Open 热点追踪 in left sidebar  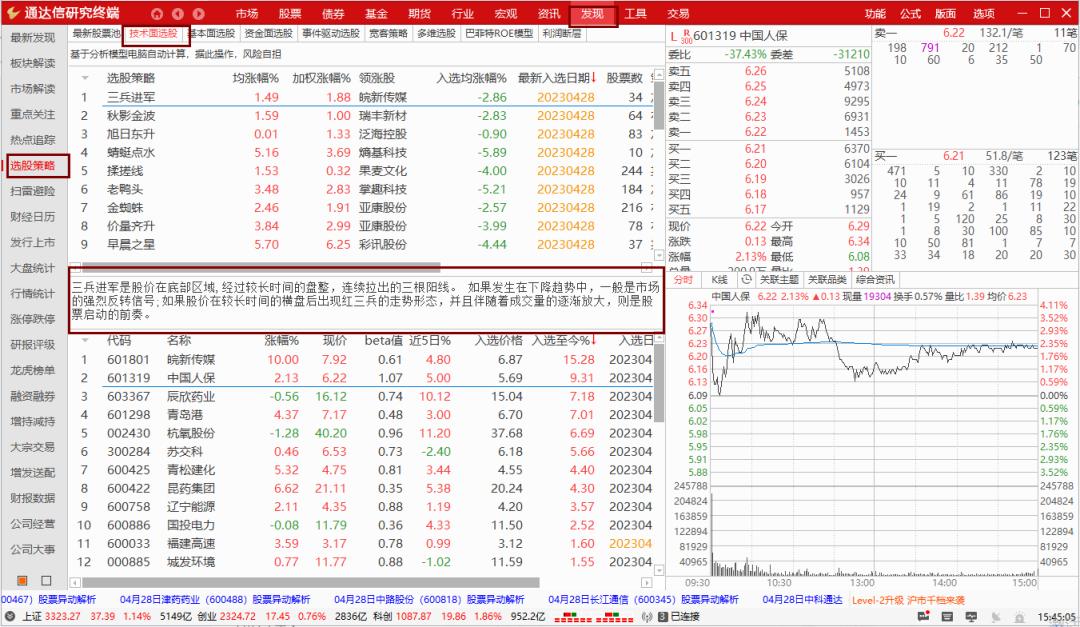point(32,140)
